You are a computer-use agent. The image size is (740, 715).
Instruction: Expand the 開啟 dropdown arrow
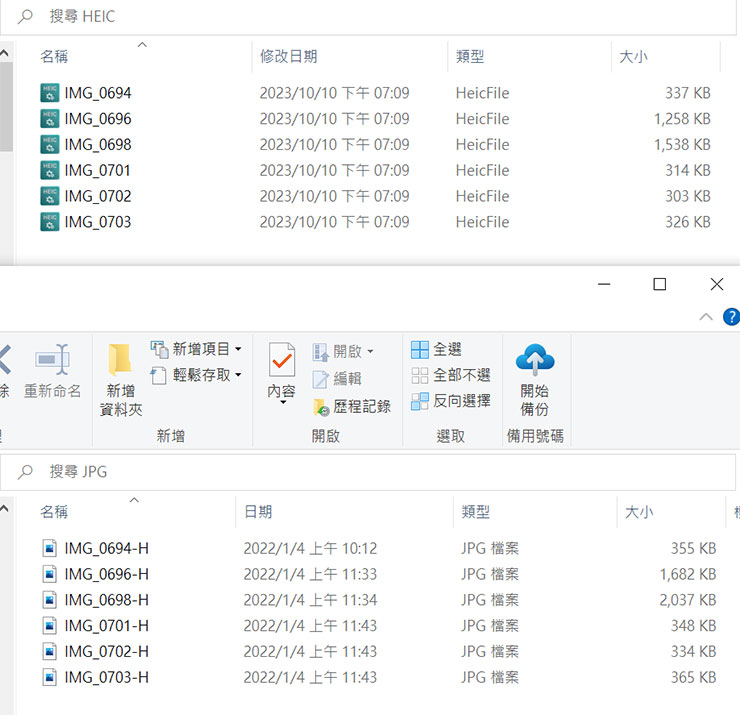coord(370,352)
